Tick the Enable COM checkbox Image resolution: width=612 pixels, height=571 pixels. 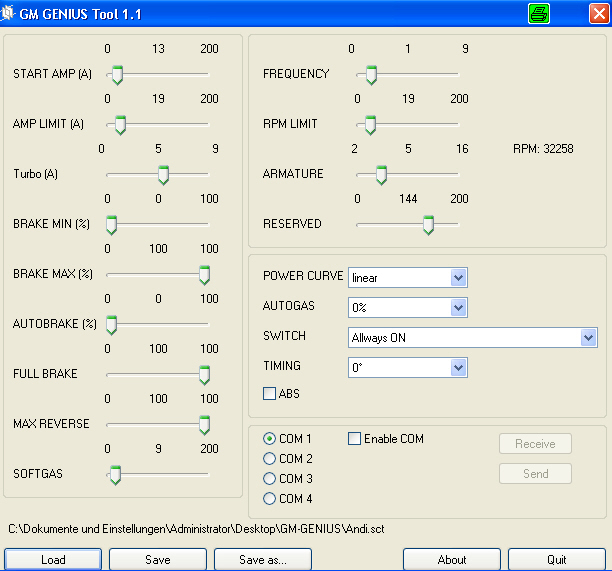point(354,438)
